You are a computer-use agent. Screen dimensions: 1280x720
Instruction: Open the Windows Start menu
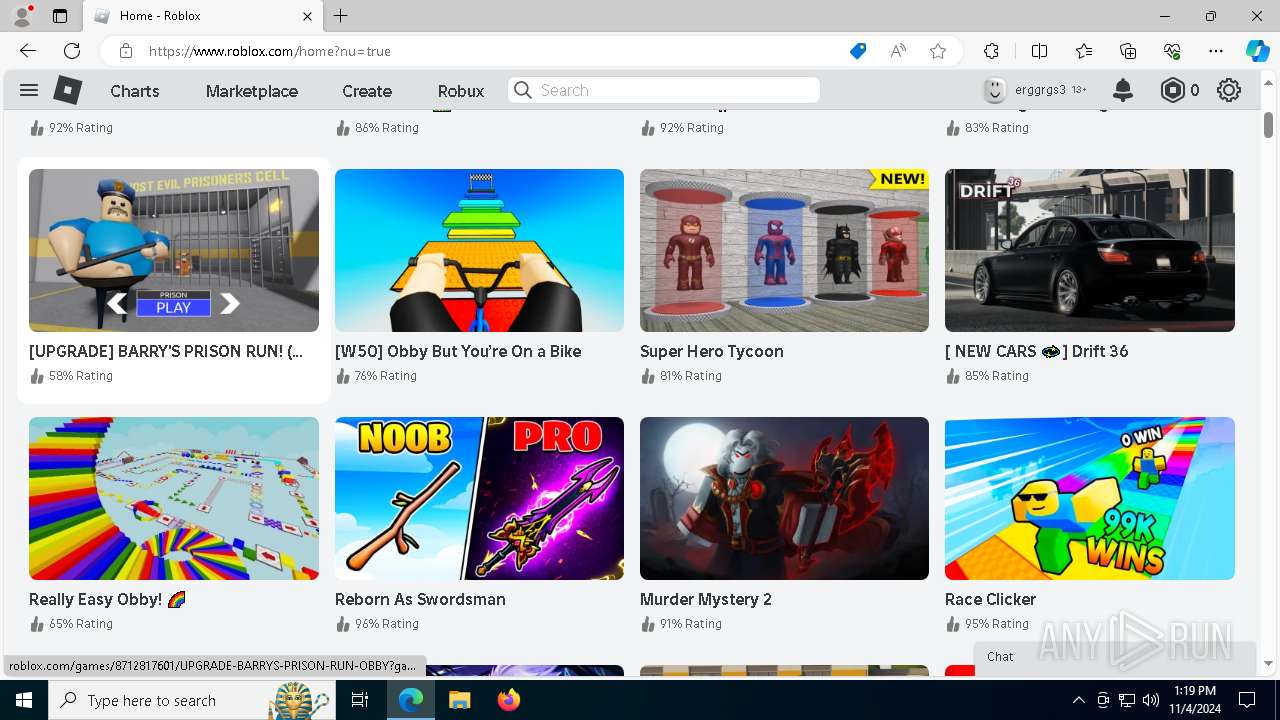(24, 700)
